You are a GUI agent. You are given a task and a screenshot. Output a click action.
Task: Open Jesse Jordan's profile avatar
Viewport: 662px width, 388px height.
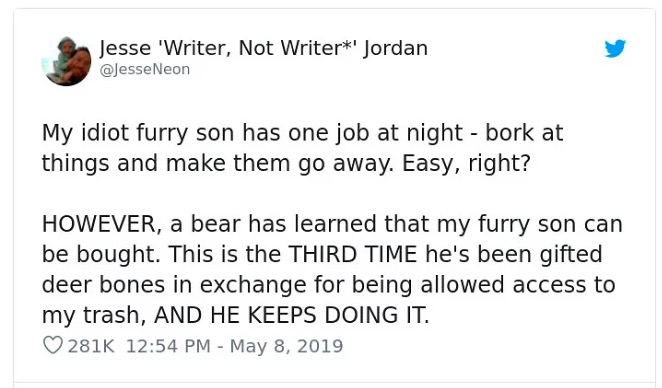67,61
